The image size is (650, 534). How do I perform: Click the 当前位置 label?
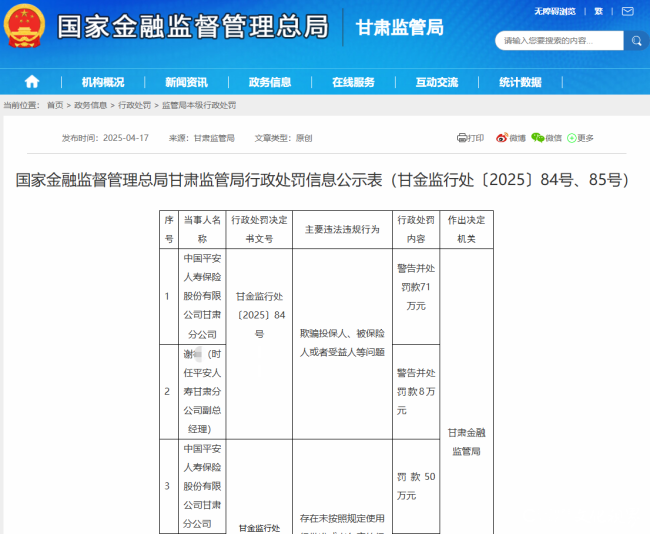pyautogui.click(x=21, y=105)
